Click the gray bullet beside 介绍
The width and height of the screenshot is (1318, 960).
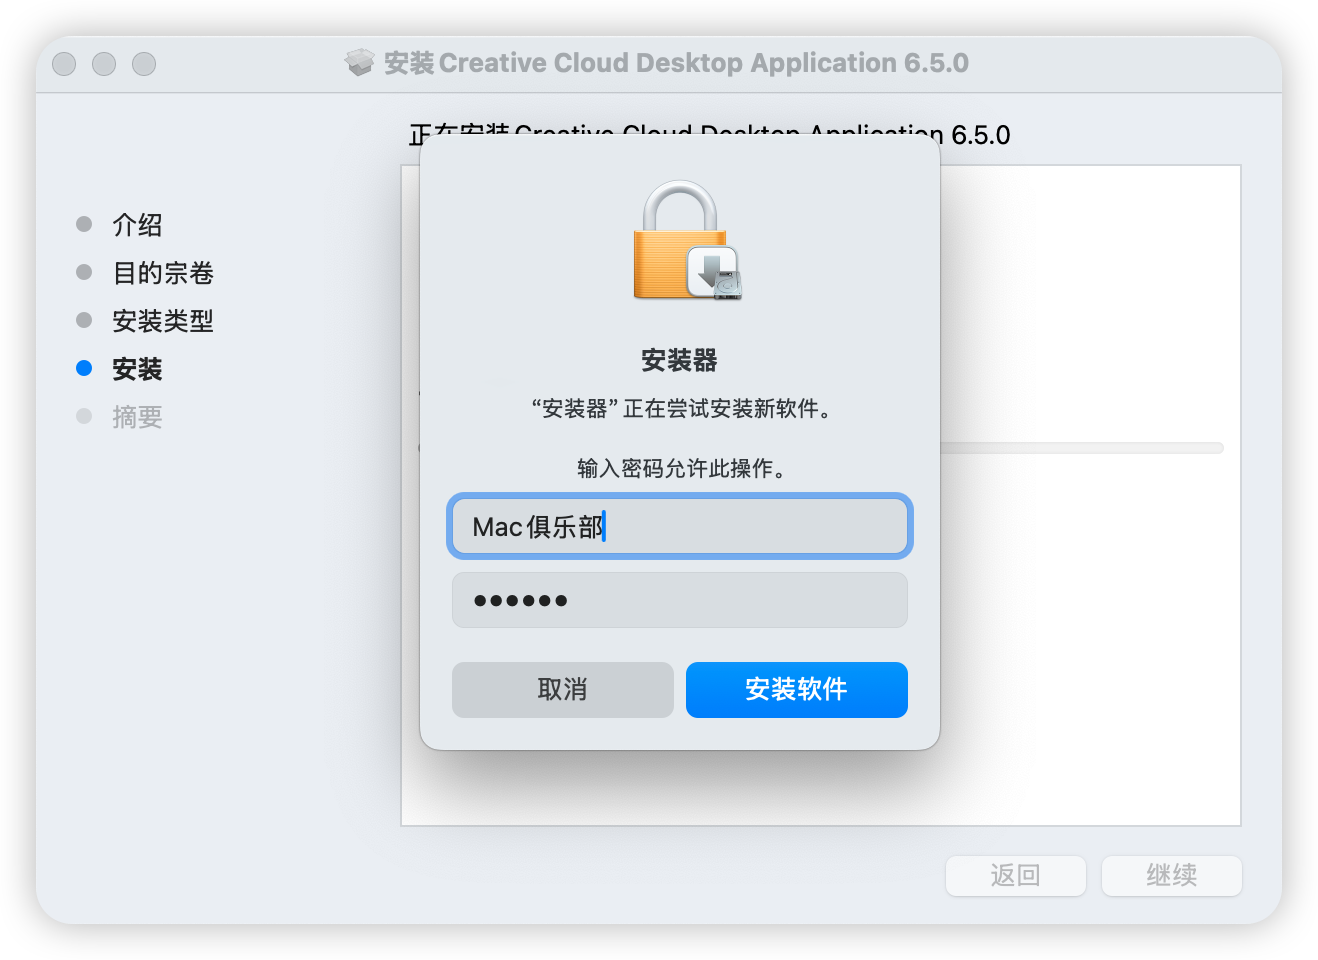(x=84, y=224)
